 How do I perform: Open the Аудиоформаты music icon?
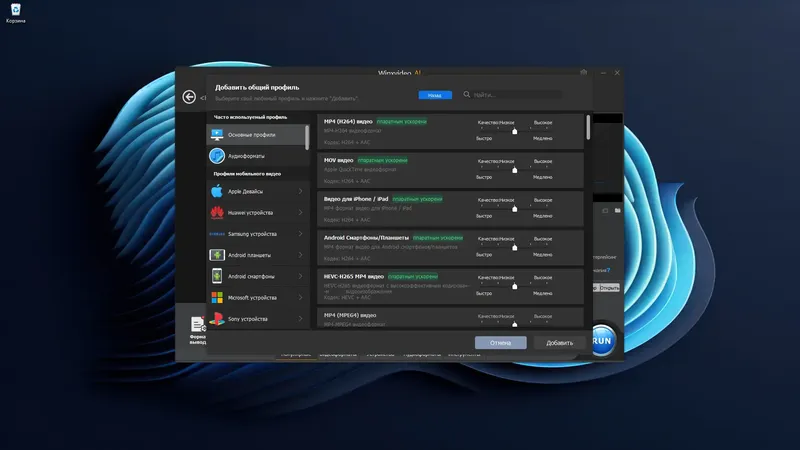coord(217,156)
